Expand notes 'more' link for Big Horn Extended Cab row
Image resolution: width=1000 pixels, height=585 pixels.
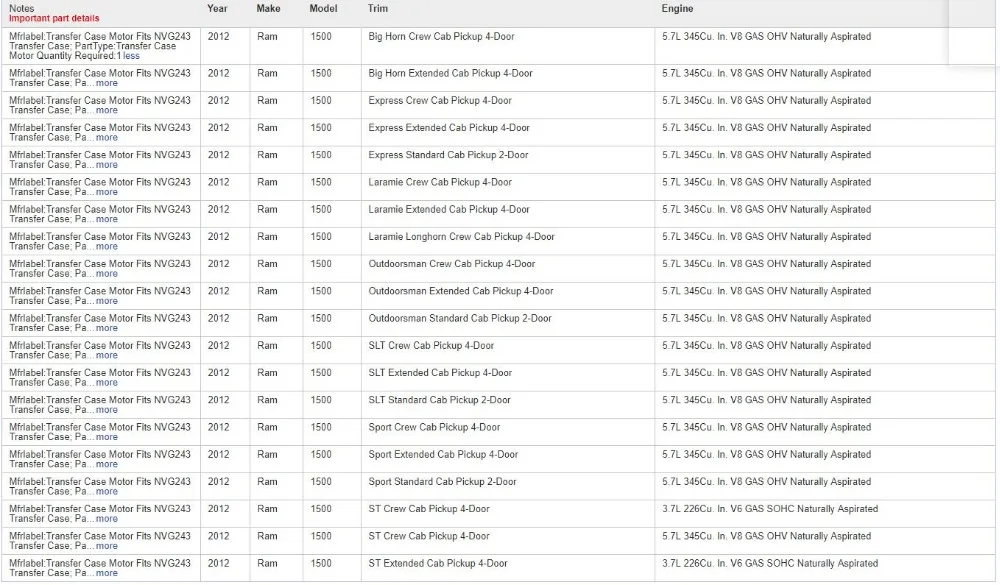pyautogui.click(x=107, y=83)
